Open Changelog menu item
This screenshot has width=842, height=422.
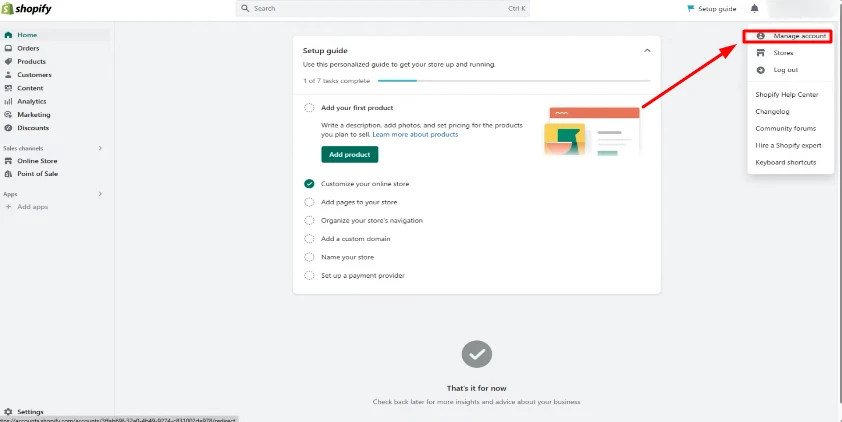tap(772, 112)
